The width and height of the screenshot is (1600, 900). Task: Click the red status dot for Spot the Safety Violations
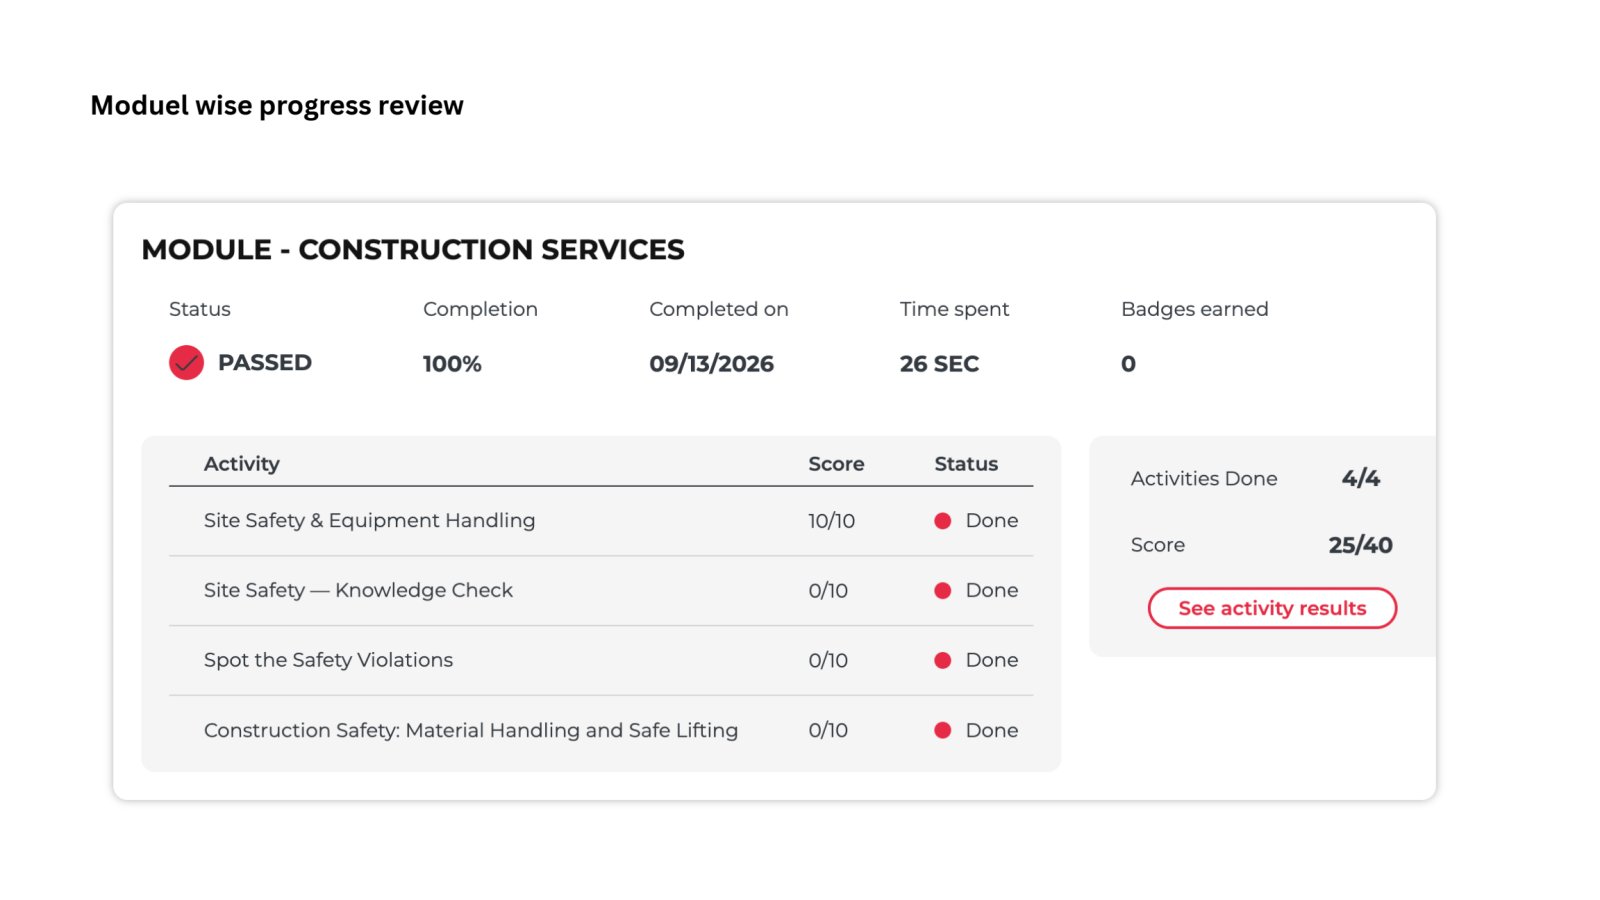(x=942, y=660)
